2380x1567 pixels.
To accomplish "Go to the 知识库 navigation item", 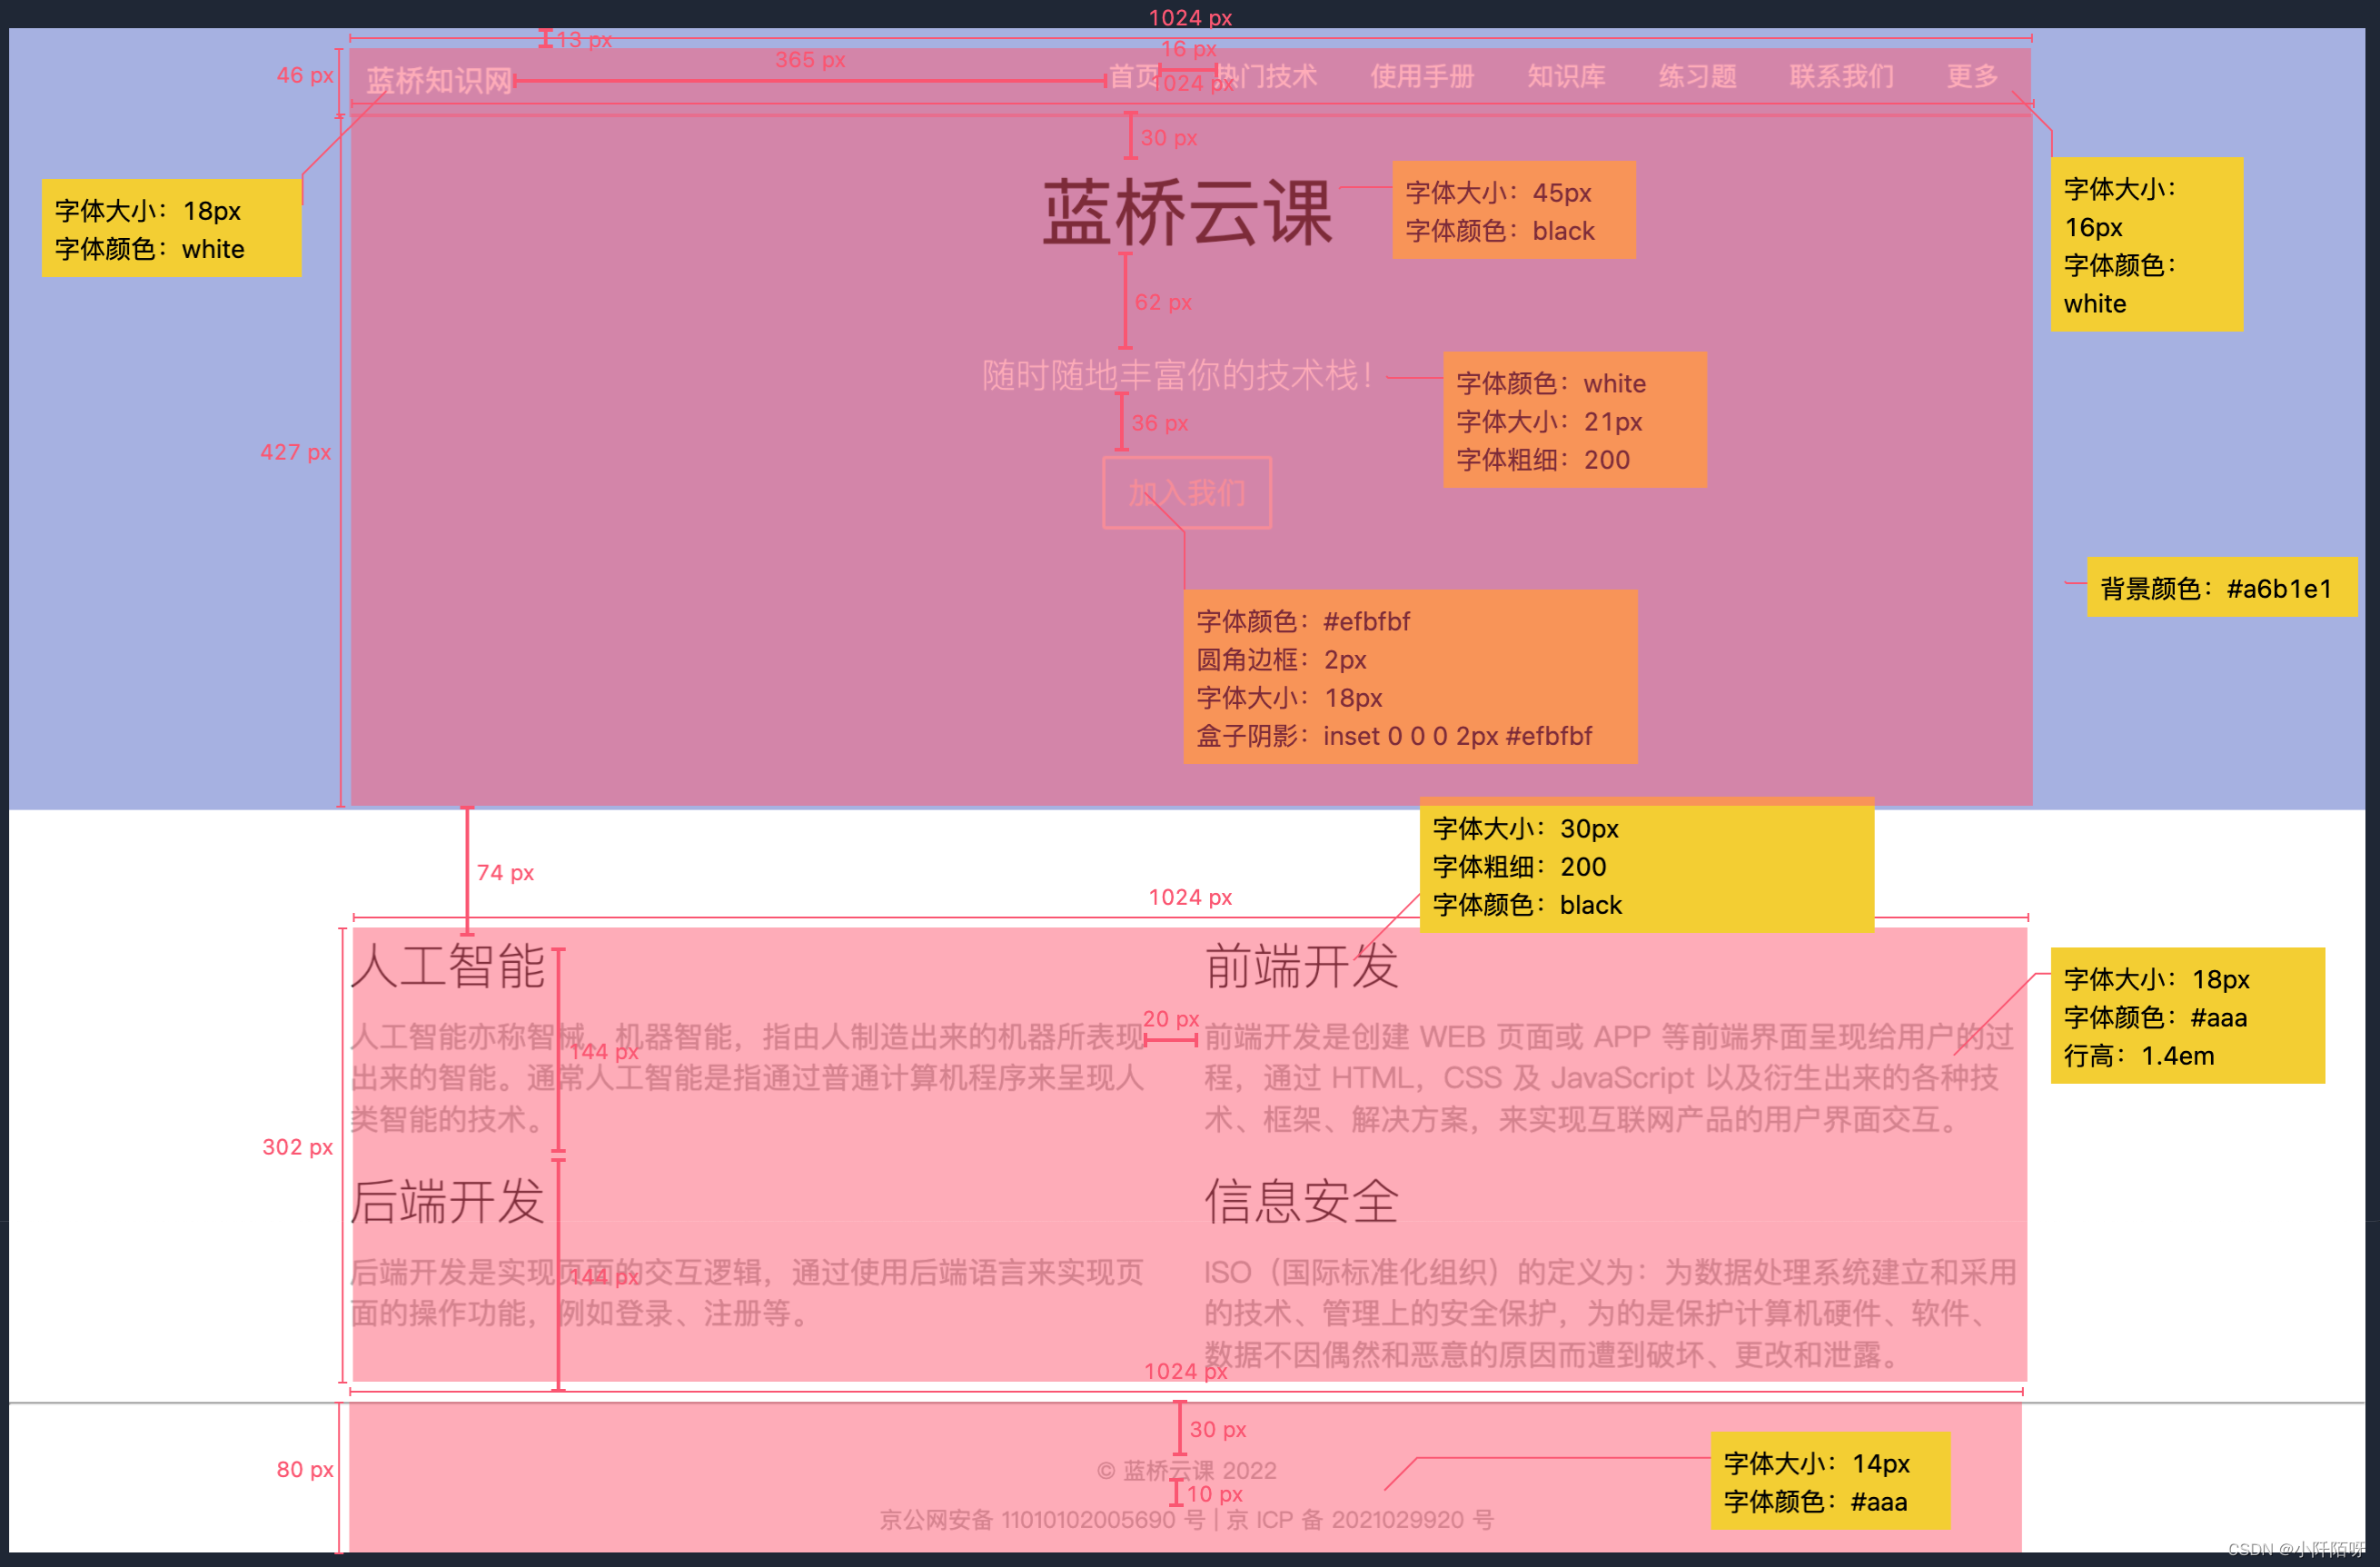I will point(1566,76).
